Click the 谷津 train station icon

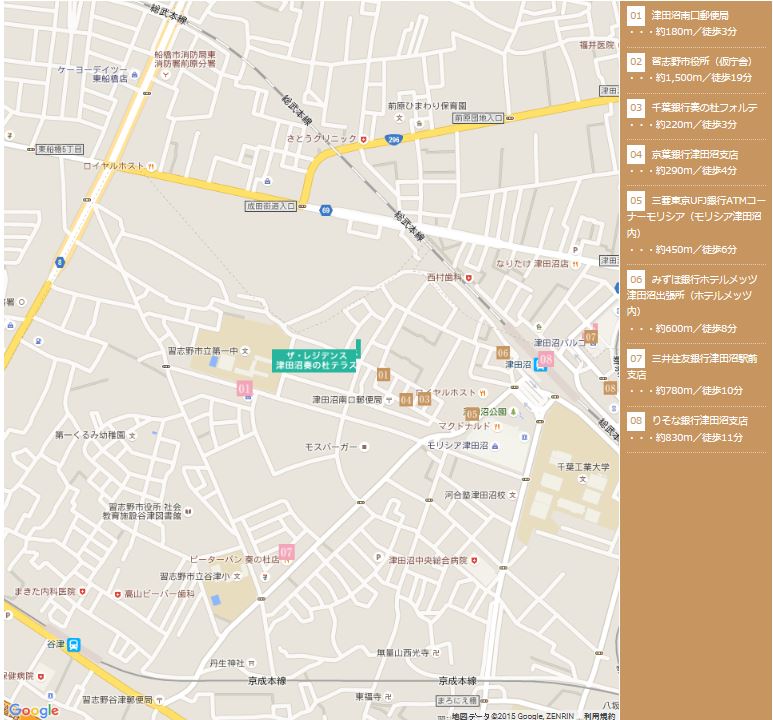pos(76,645)
